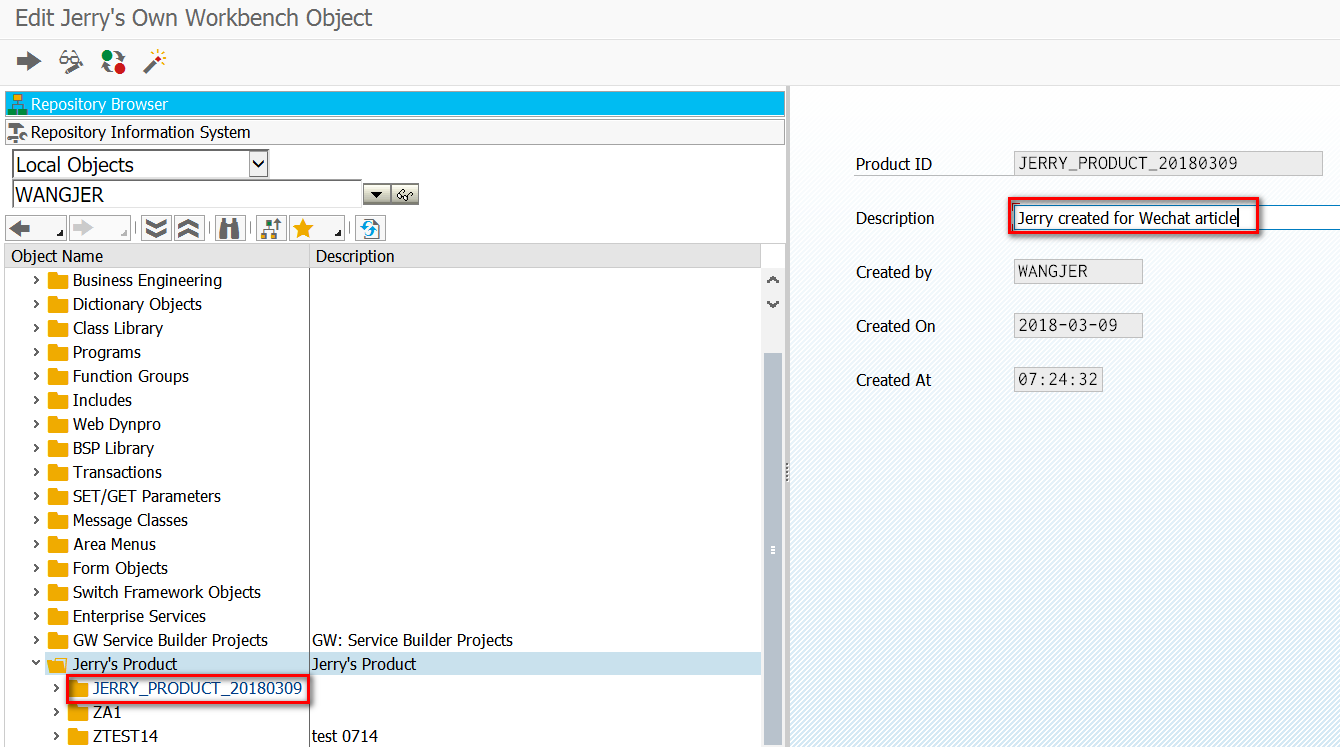Viewport: 1340px width, 747px height.
Task: Select the Area Menus tree item
Action: click(x=114, y=544)
